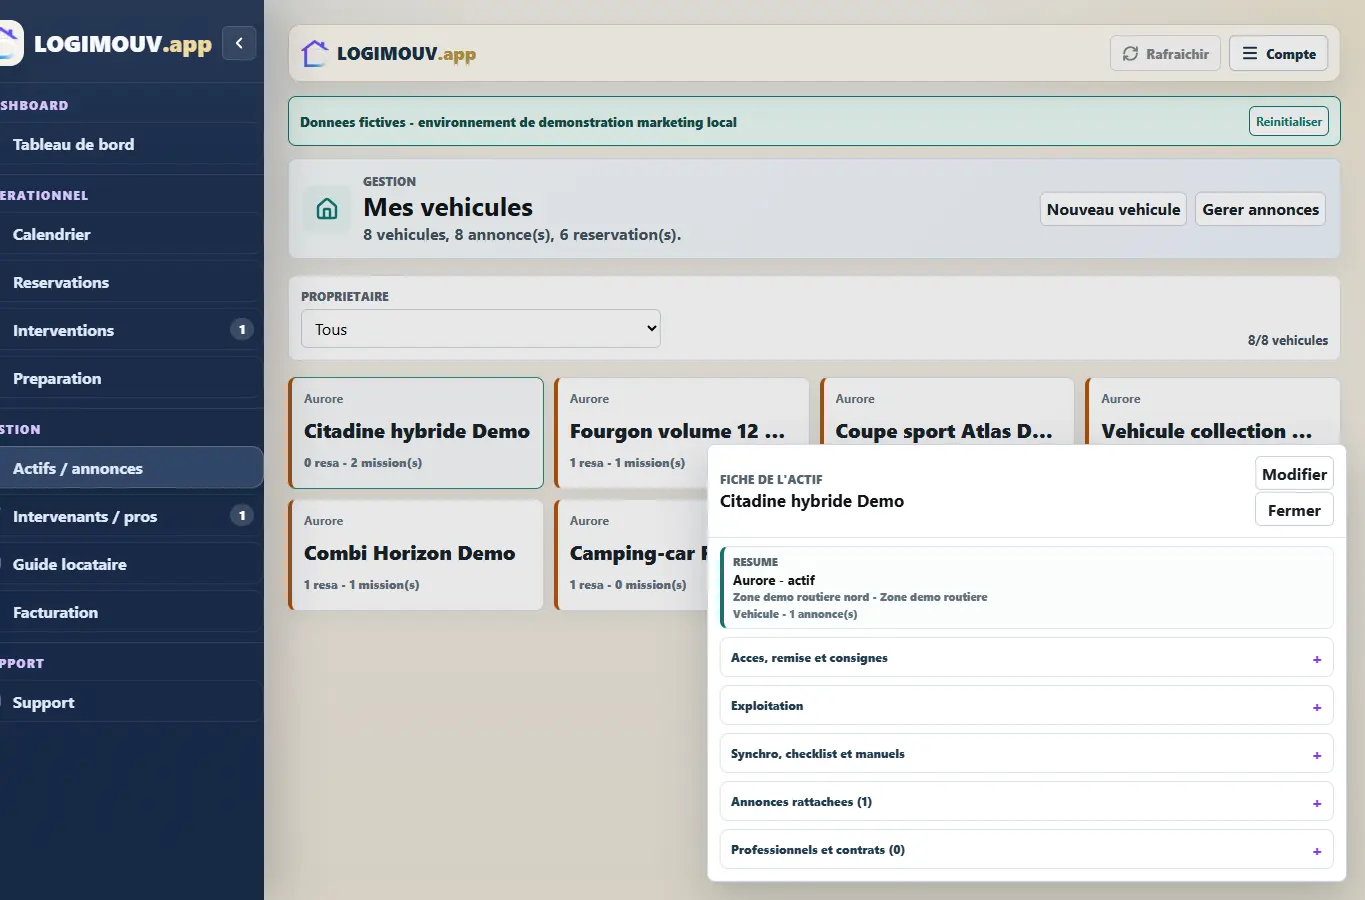1365x900 pixels.
Task: Click the LOGIMOUV.app title in the sidebar
Action: 122,44
